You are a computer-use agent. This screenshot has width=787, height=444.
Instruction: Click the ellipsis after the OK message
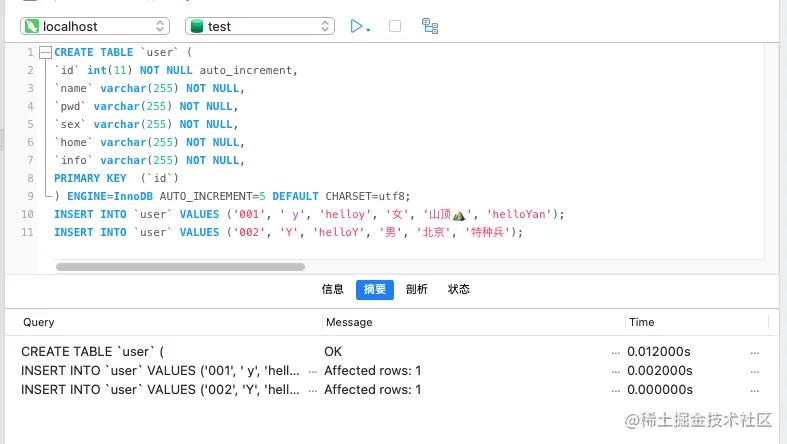click(x=615, y=353)
